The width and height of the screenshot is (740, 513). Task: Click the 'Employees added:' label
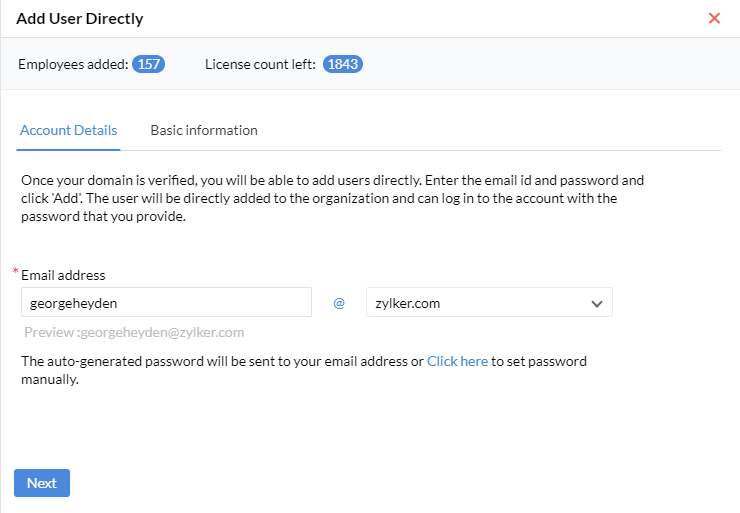click(73, 64)
